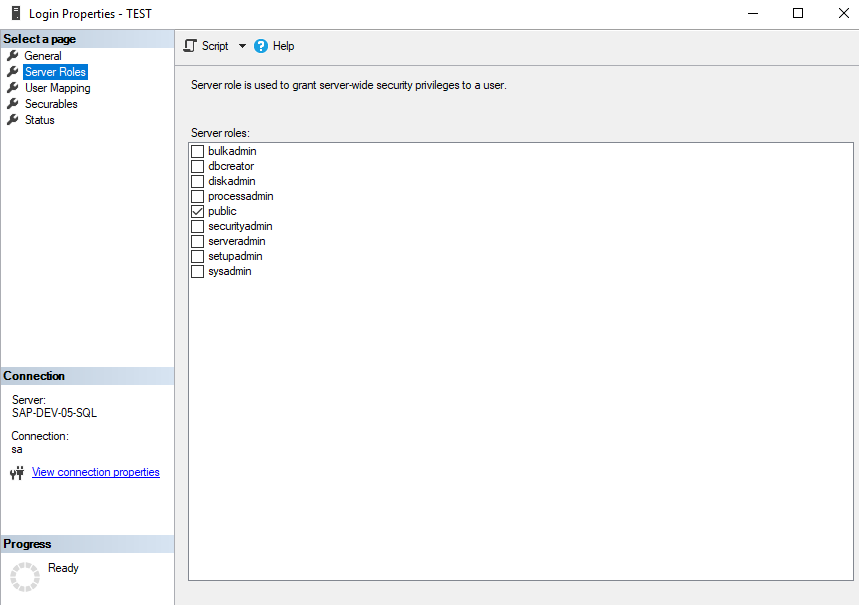The width and height of the screenshot is (859, 605).
Task: Click the blue Help question mark icon
Action: pos(261,46)
